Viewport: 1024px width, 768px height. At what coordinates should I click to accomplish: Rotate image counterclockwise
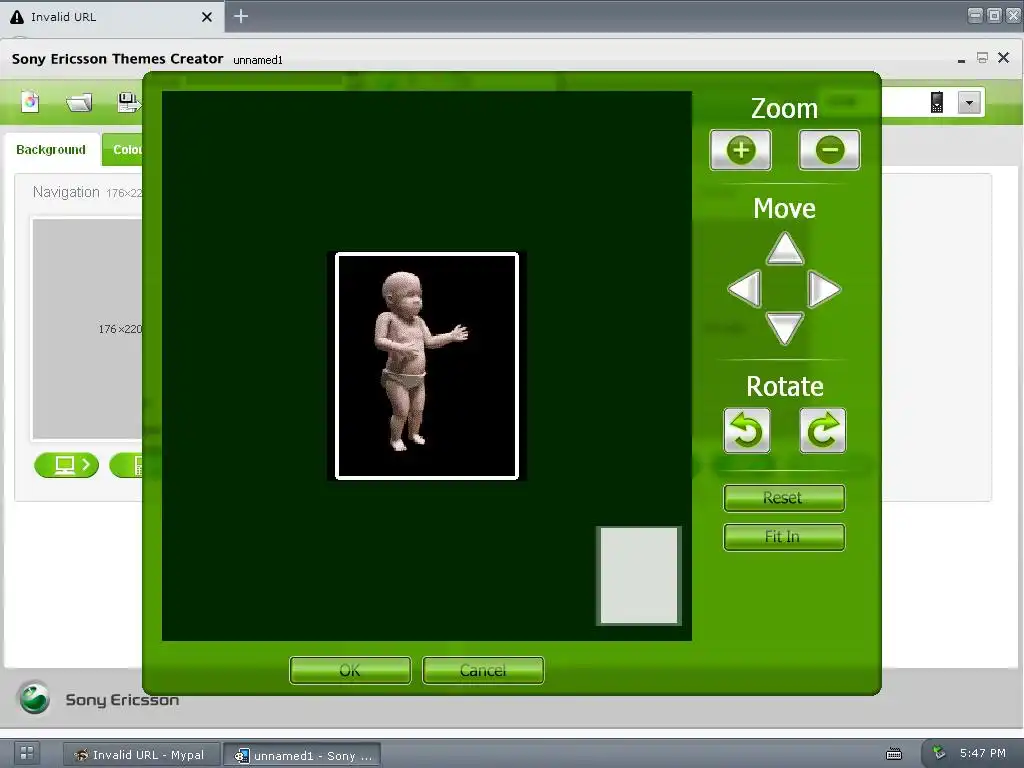pos(746,431)
